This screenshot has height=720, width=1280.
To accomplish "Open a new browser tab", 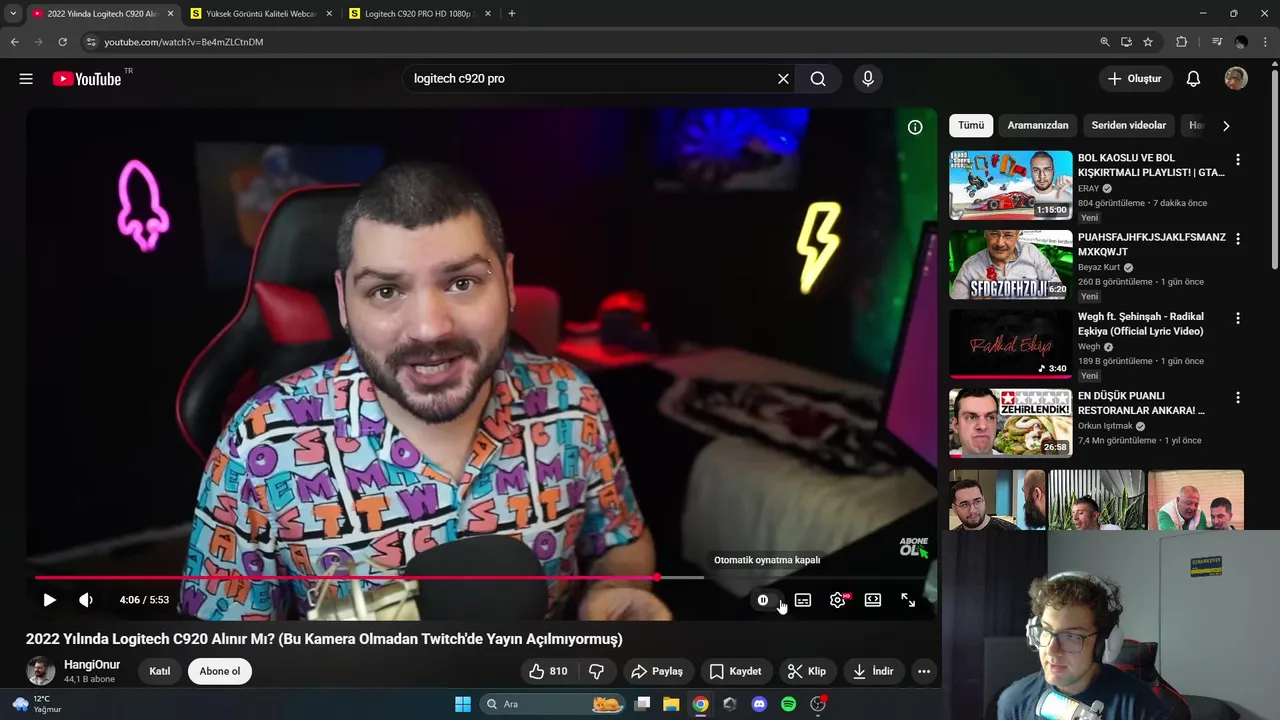I will (x=512, y=14).
